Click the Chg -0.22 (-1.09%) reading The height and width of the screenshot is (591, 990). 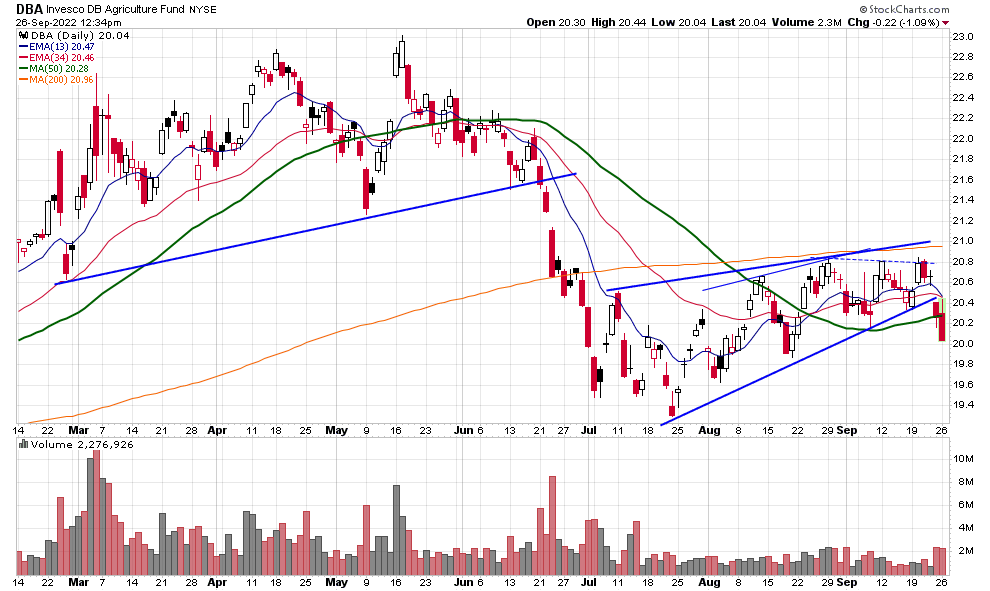(893, 22)
